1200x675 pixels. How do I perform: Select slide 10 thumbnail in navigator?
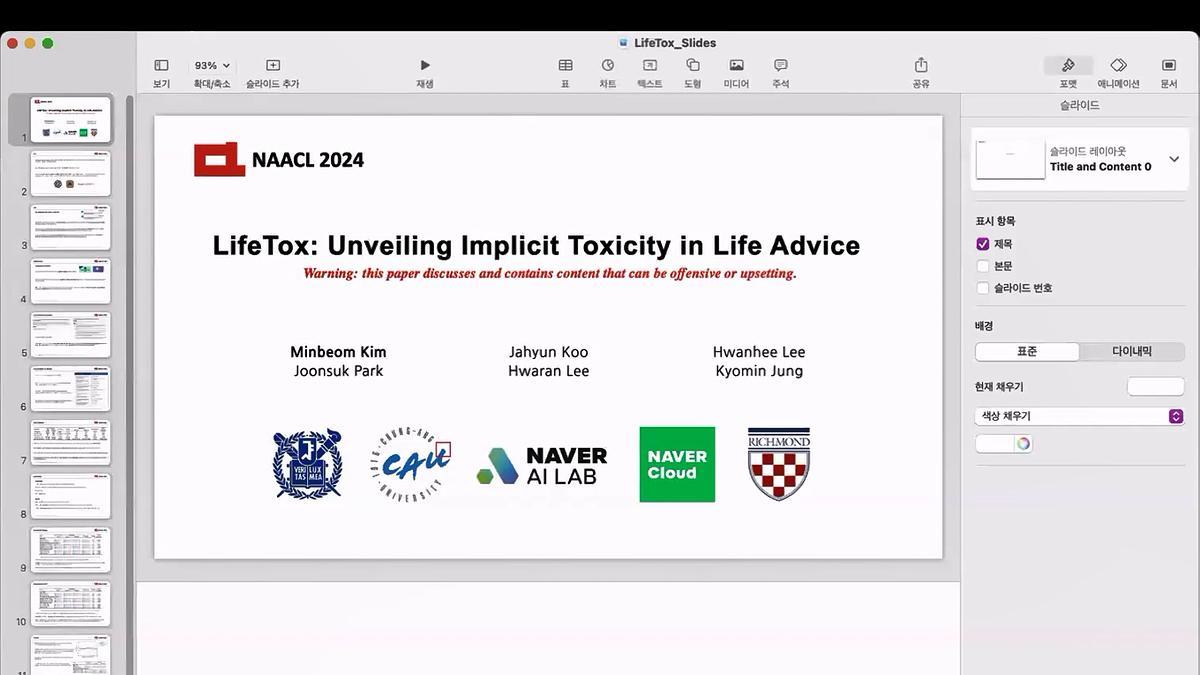[70, 604]
